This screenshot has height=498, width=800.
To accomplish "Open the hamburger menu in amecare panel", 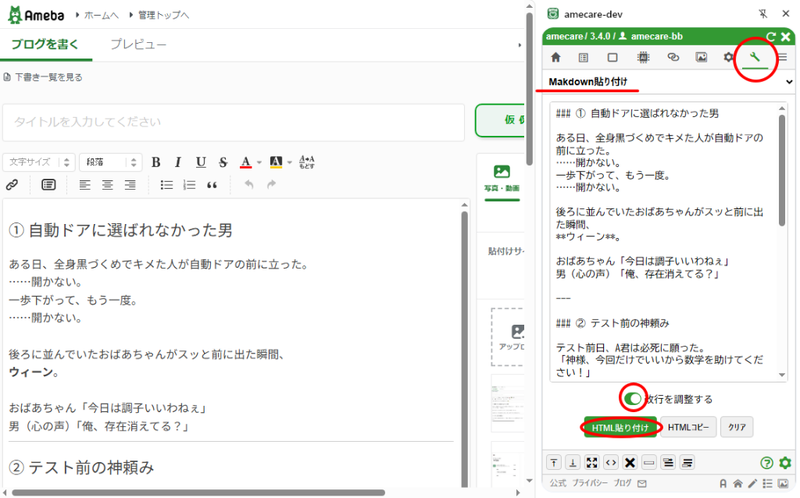I will click(x=783, y=58).
